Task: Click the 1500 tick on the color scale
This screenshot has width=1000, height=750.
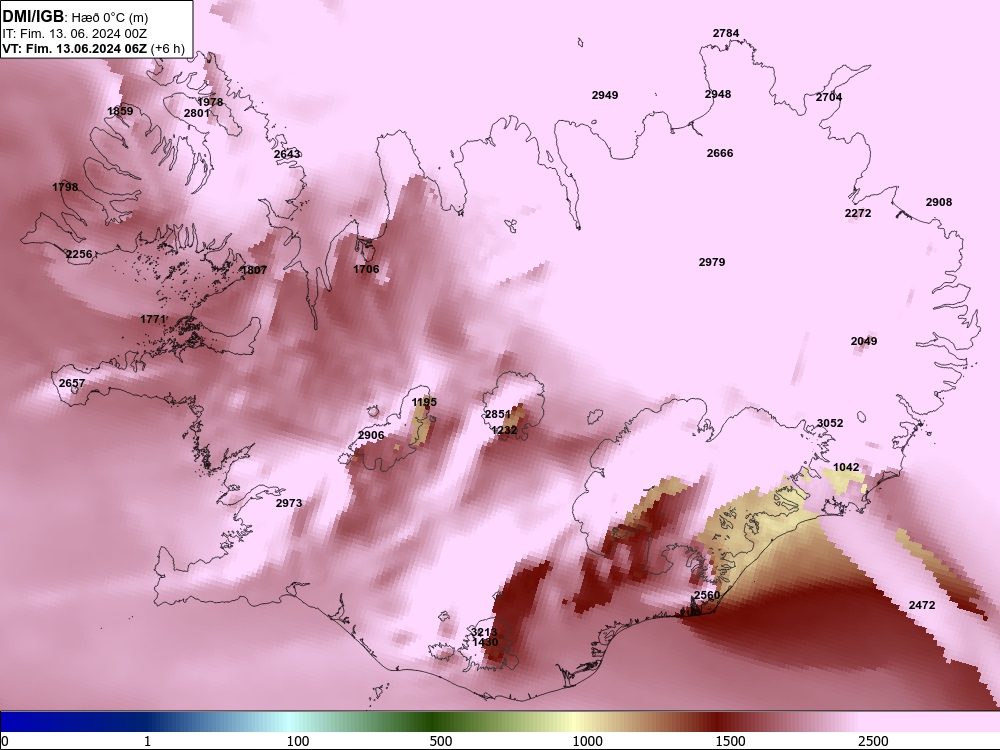Action: (730, 741)
